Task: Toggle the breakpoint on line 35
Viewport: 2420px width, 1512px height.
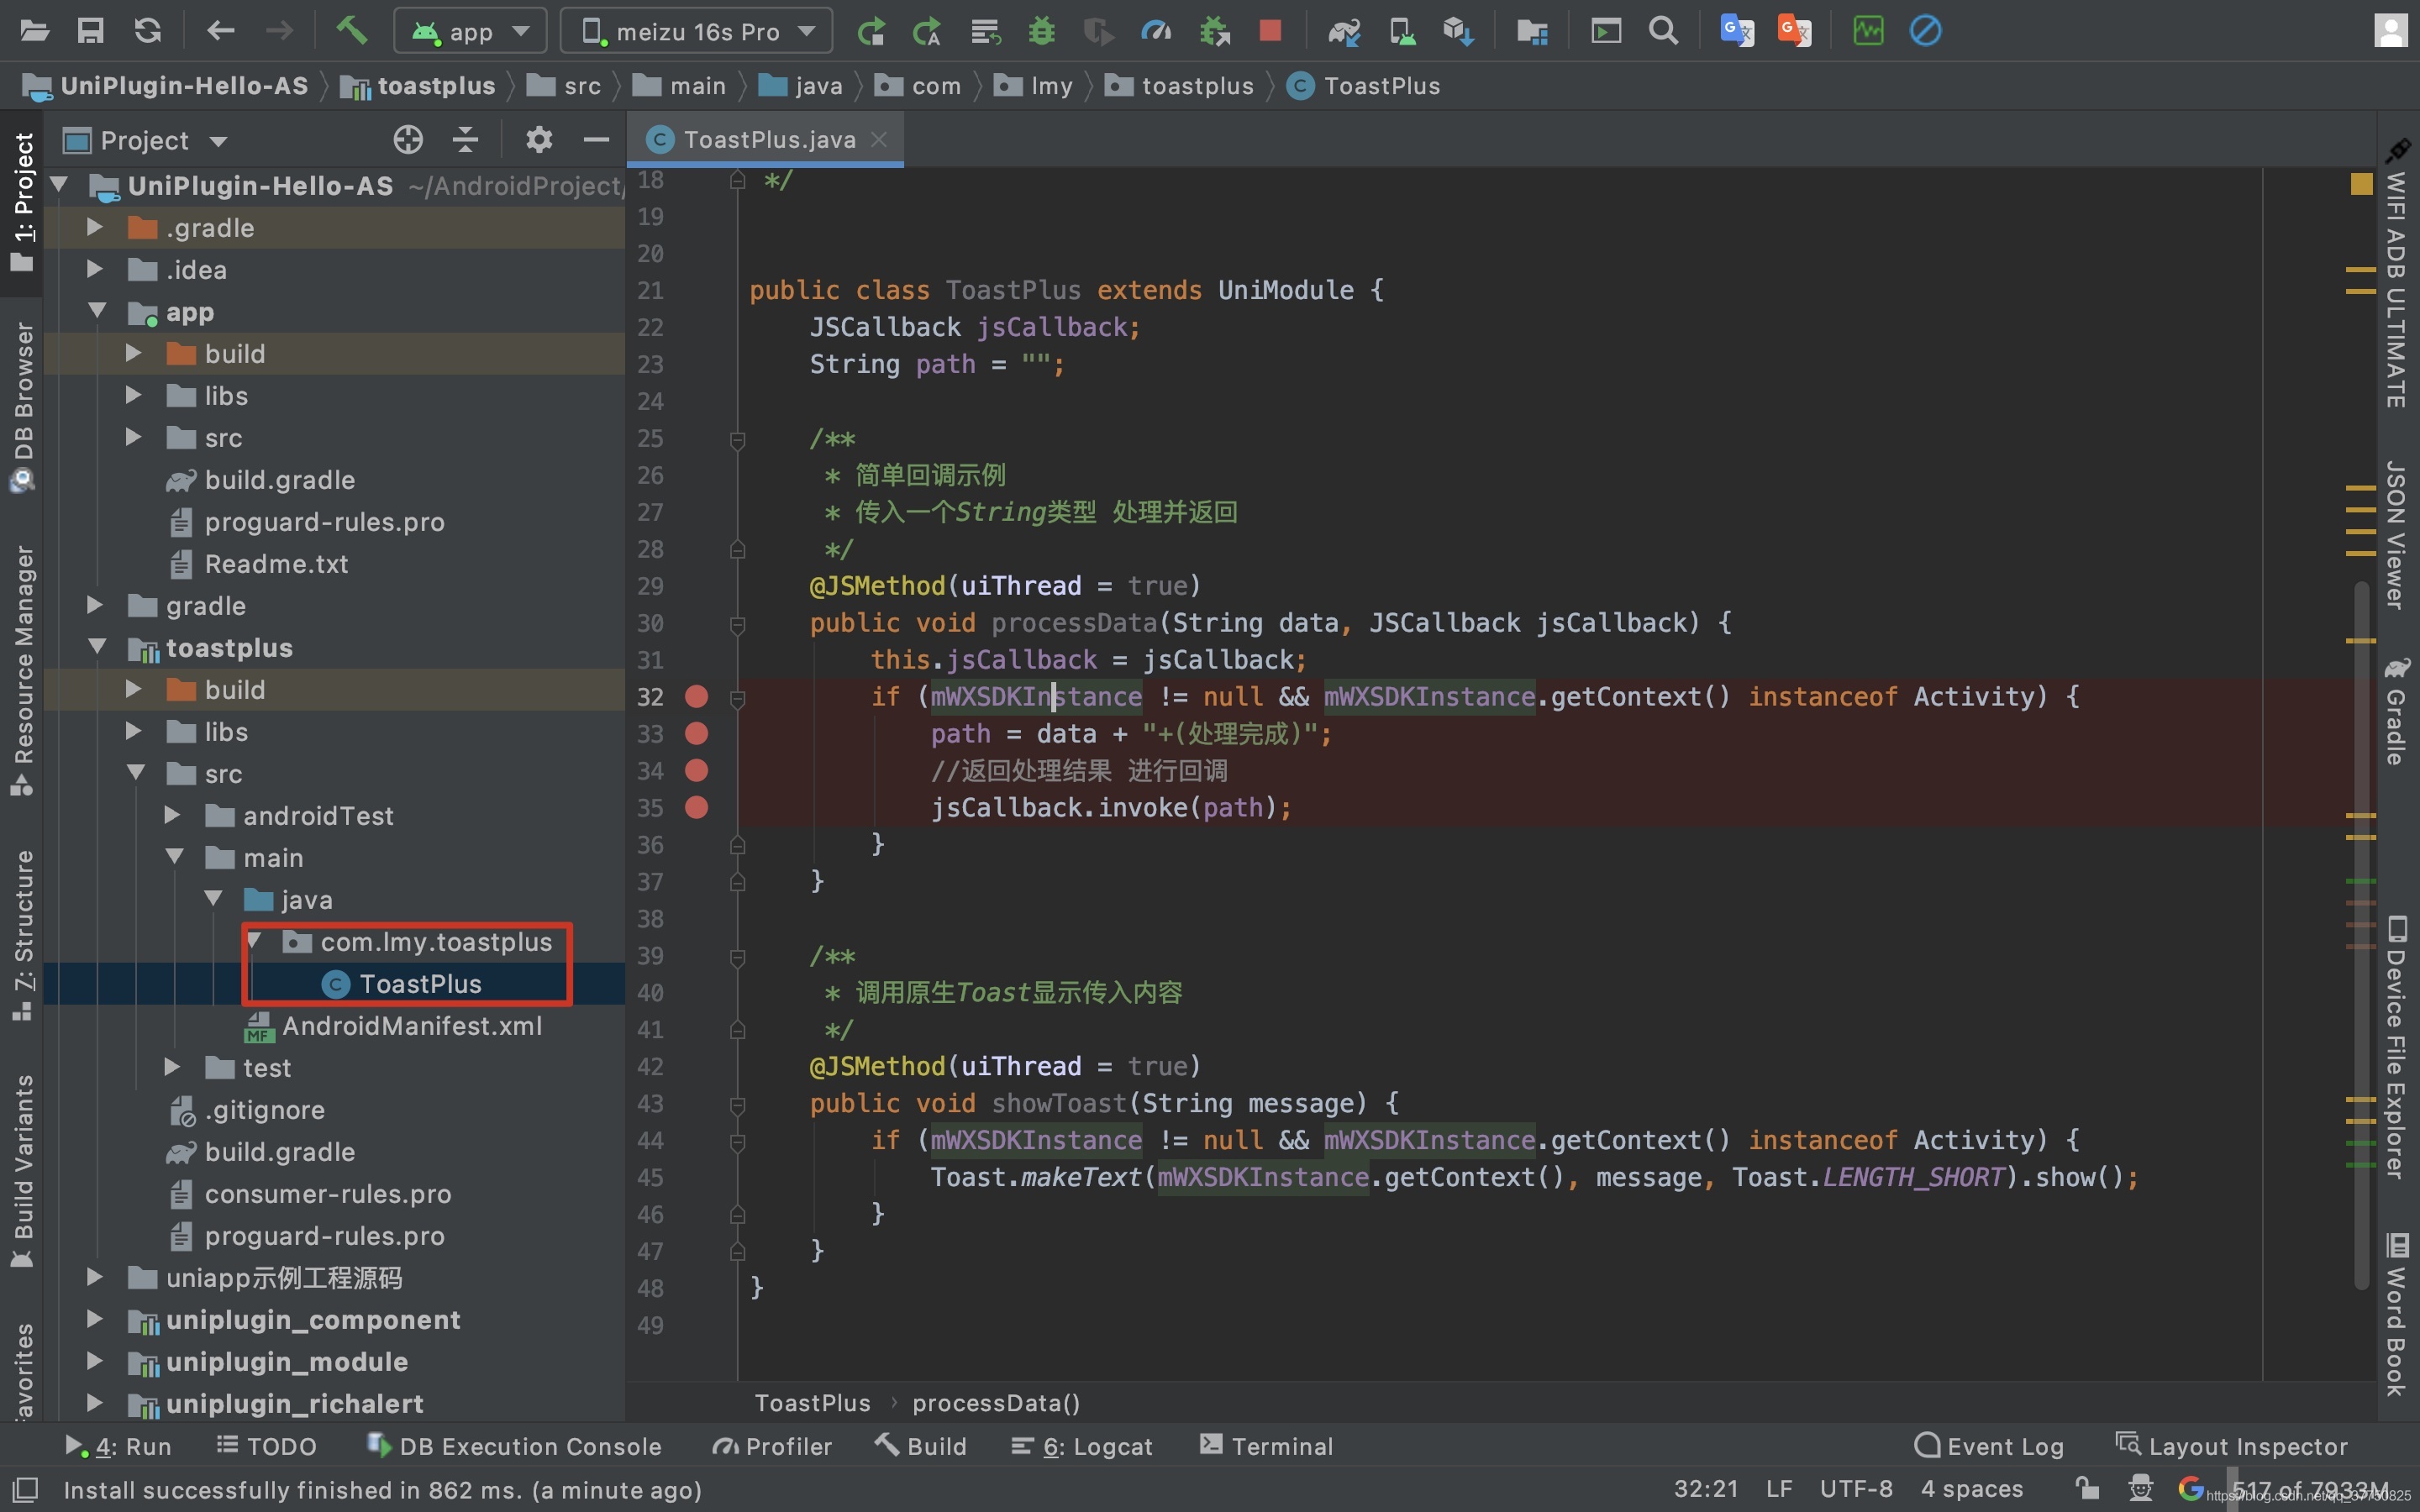Action: point(697,807)
